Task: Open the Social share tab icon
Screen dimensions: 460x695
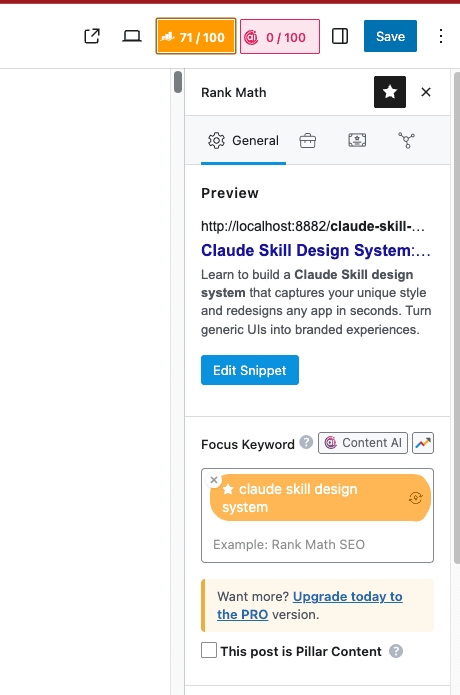Action: click(406, 141)
